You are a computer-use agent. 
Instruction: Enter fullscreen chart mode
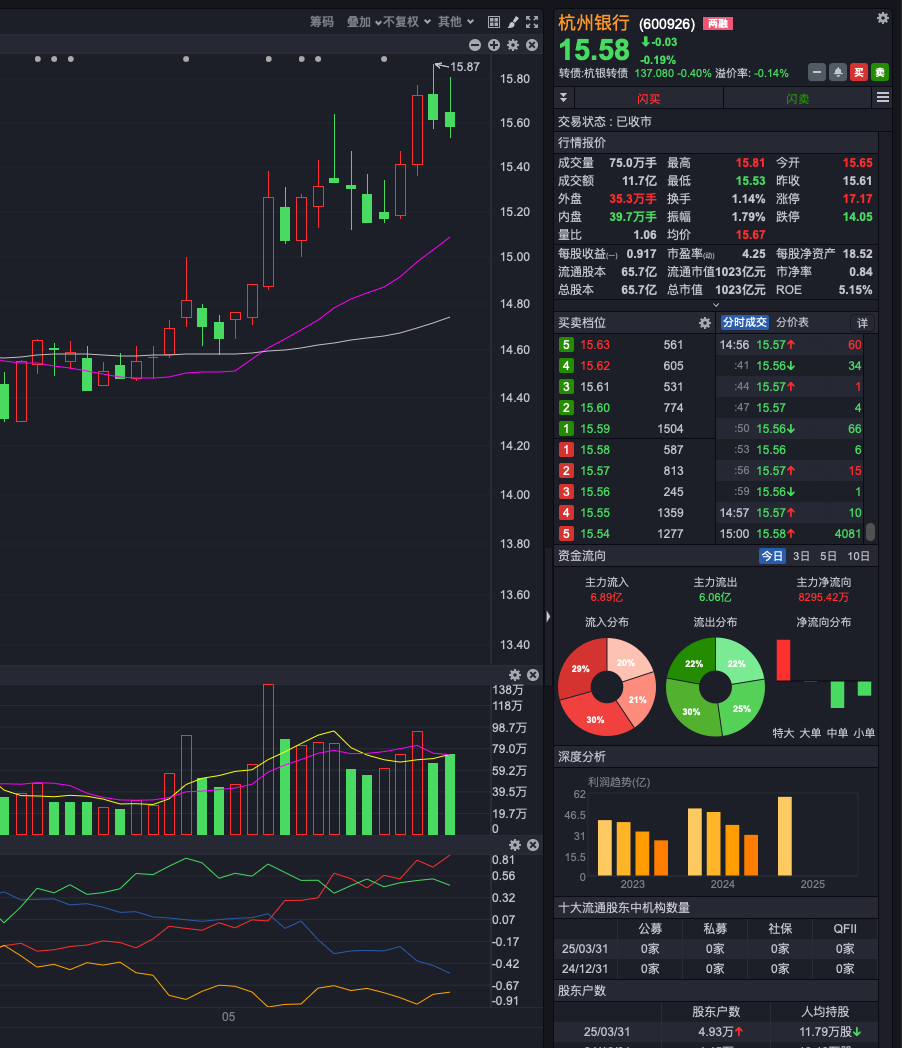(532, 21)
